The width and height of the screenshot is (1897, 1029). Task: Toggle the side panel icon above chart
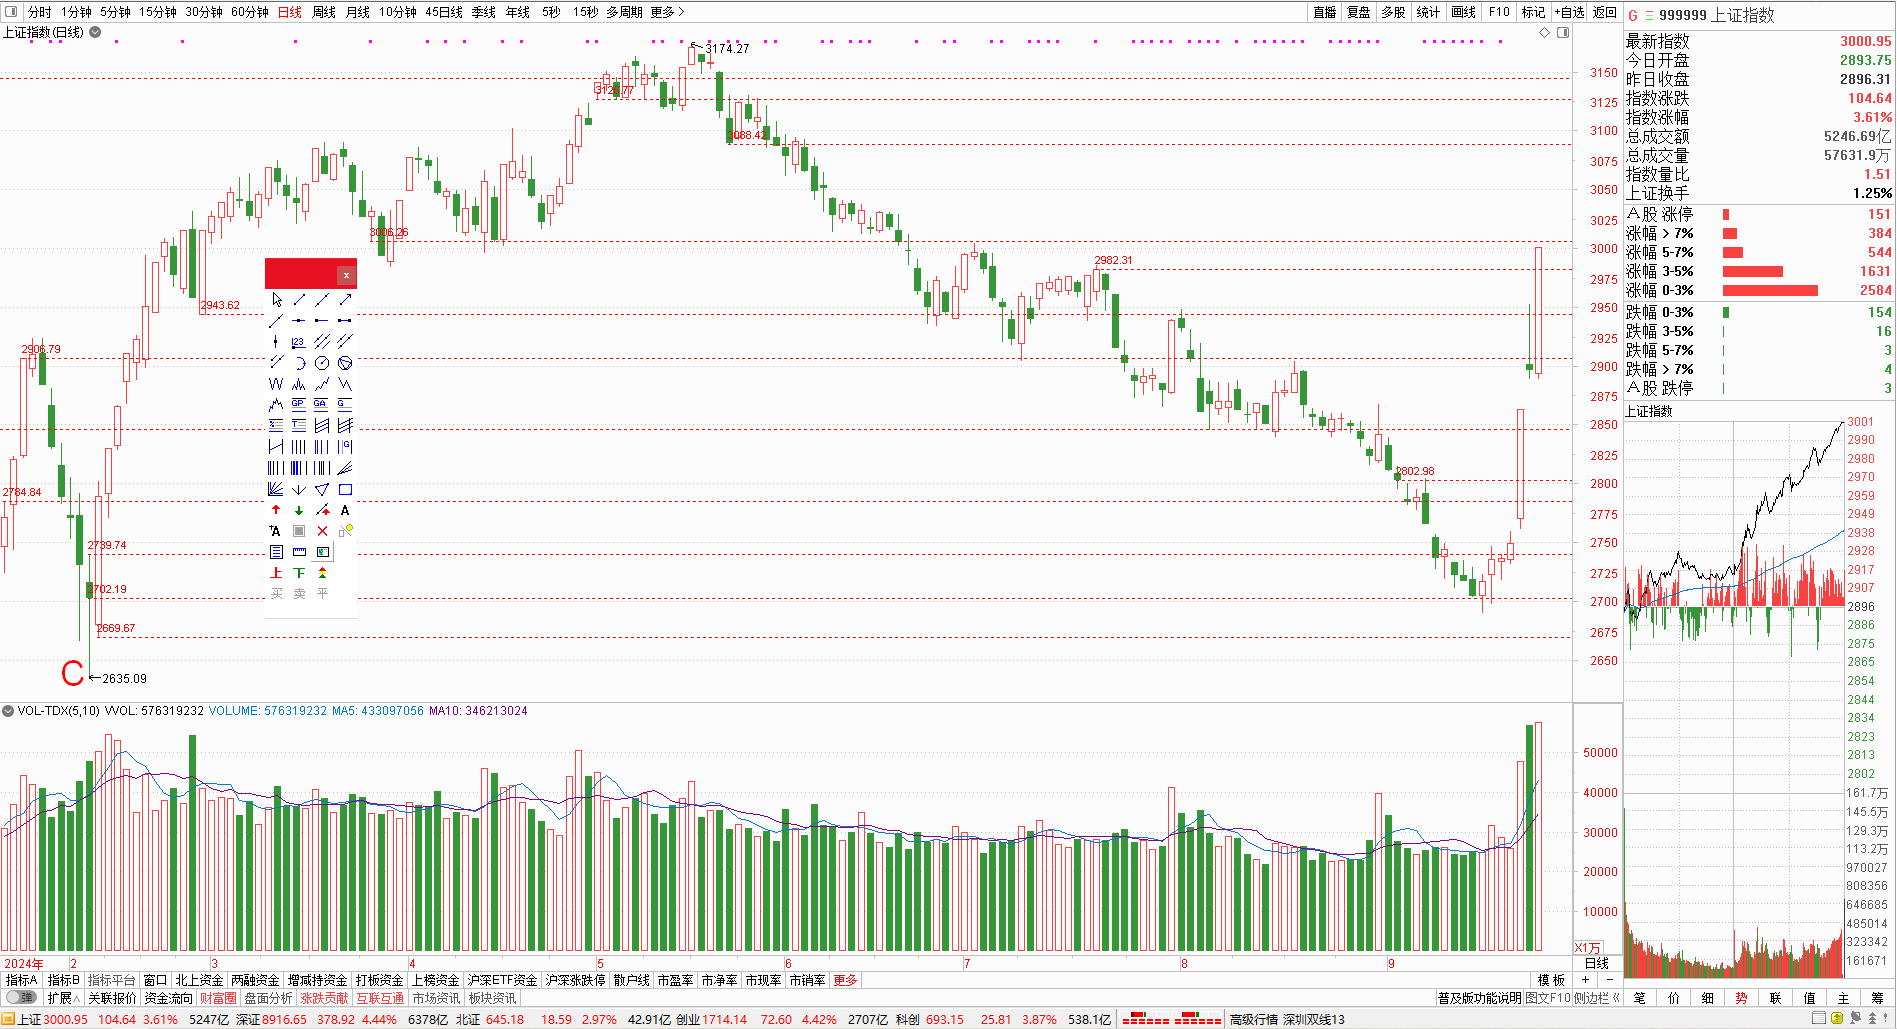point(1563,33)
